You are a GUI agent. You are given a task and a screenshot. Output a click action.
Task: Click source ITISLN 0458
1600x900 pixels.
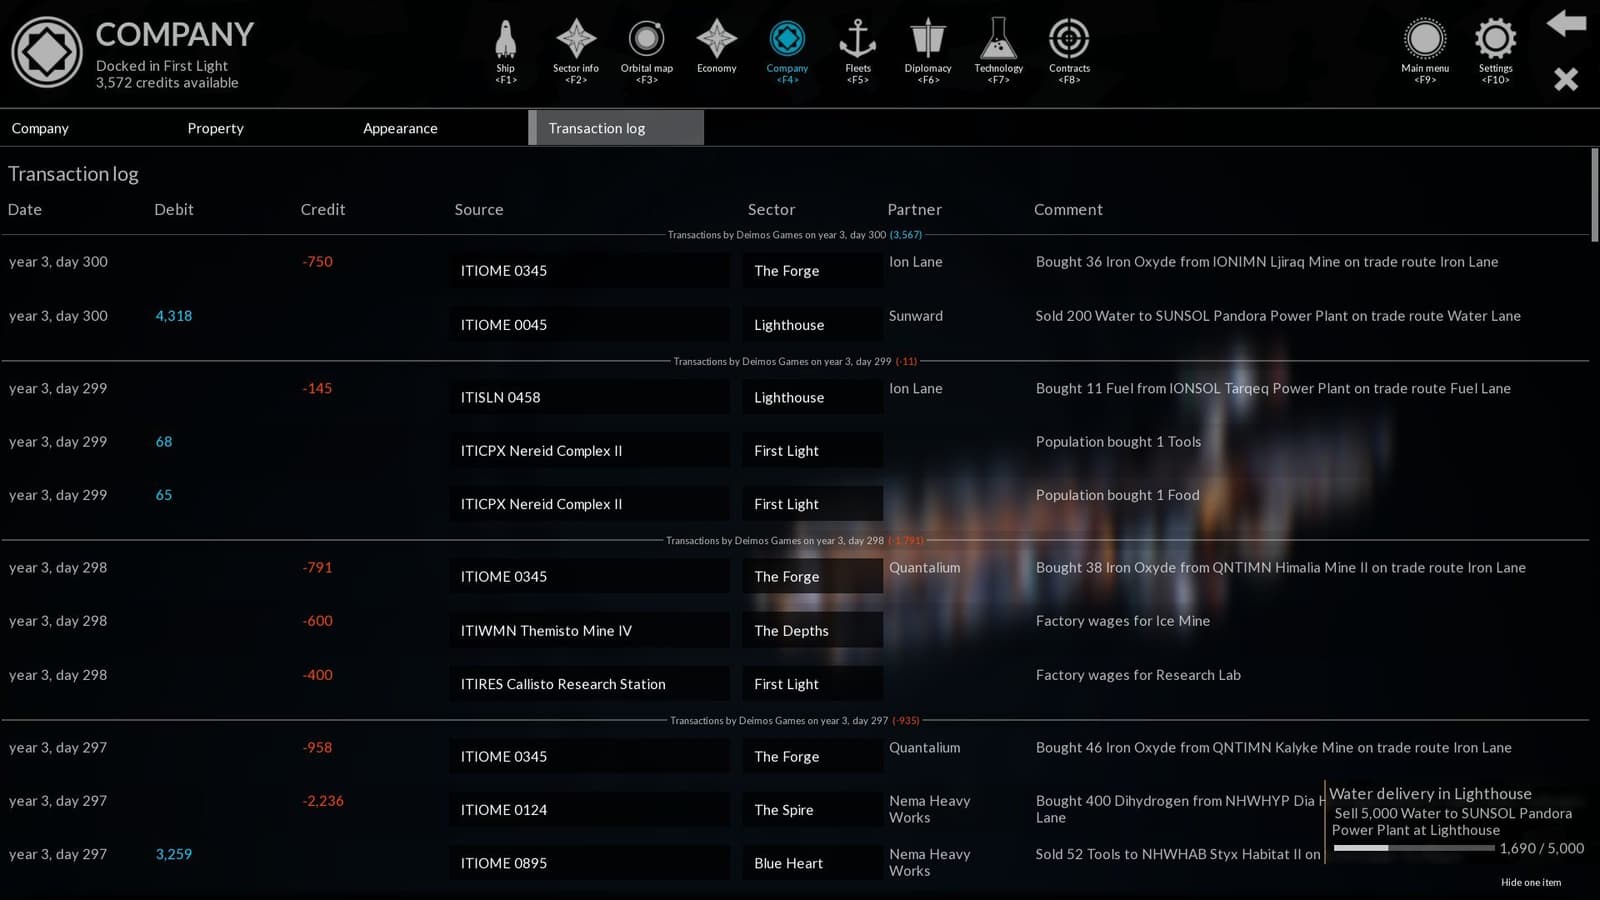tap(589, 397)
